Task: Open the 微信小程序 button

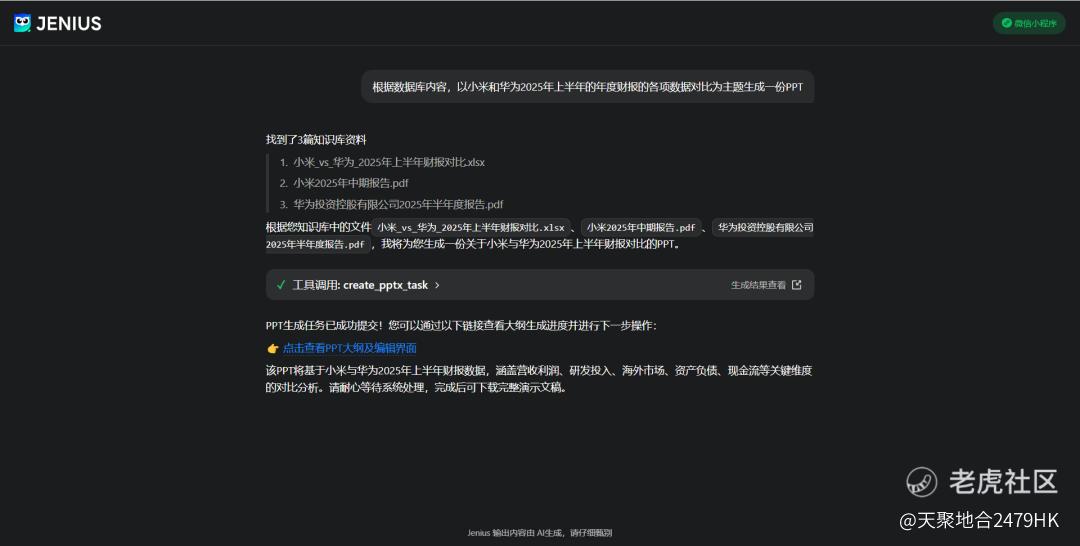Action: click(x=1028, y=23)
